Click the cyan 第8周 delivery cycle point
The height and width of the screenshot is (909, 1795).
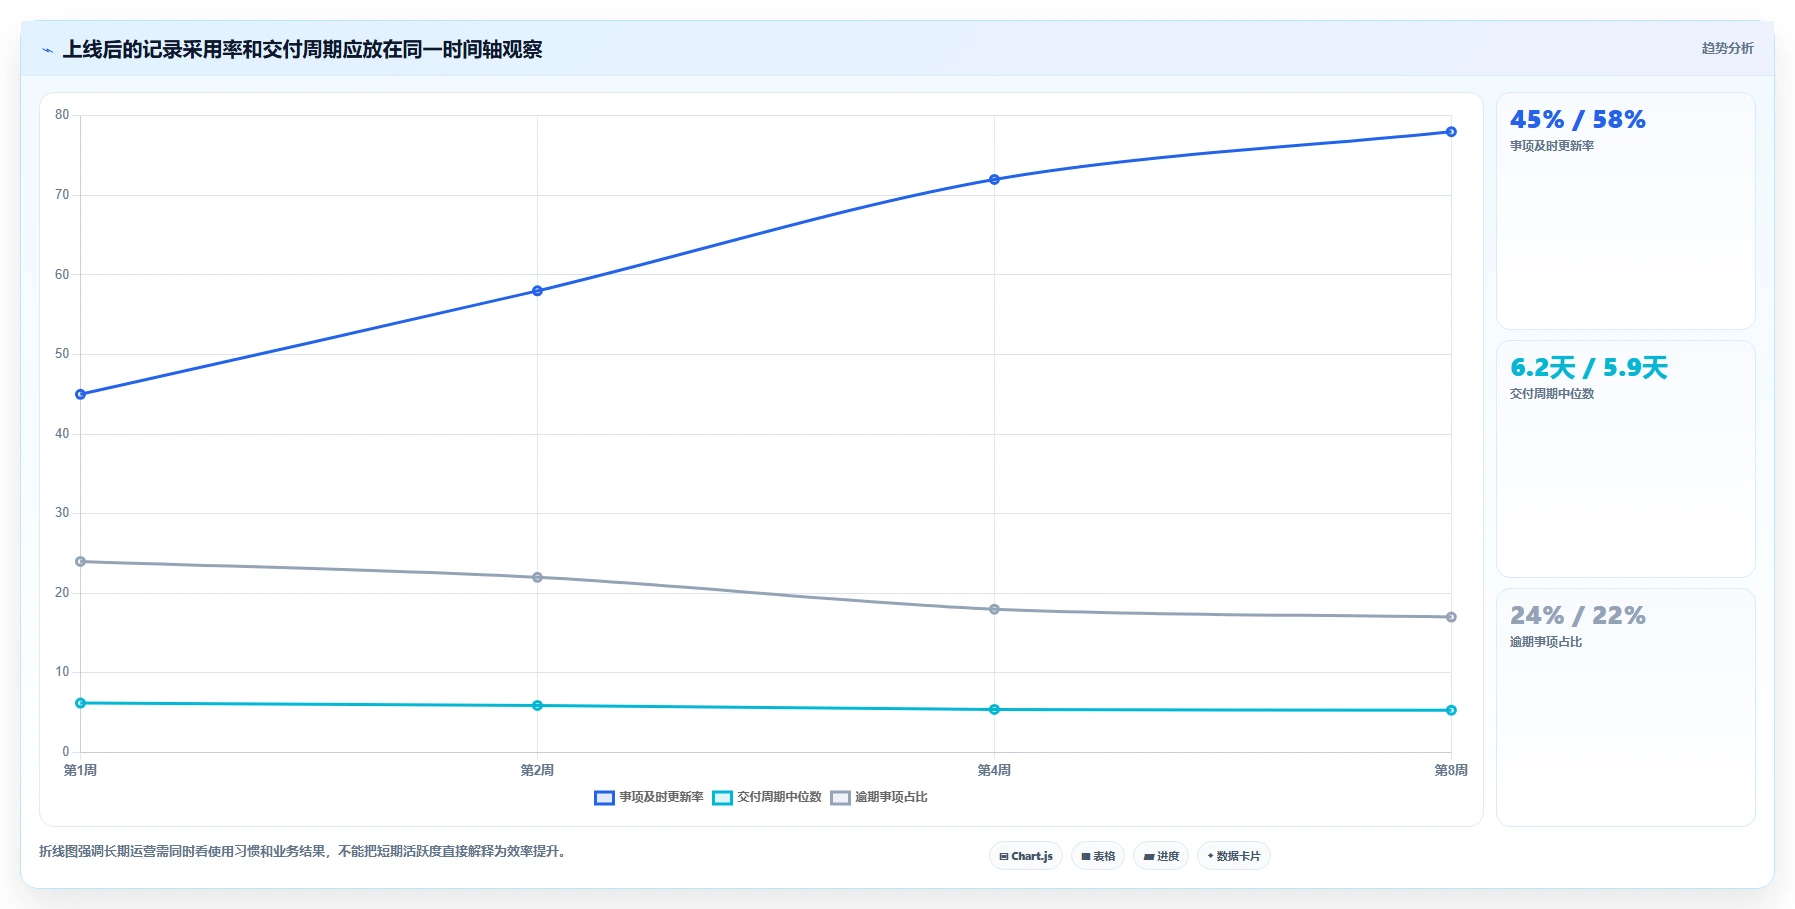coord(1451,710)
